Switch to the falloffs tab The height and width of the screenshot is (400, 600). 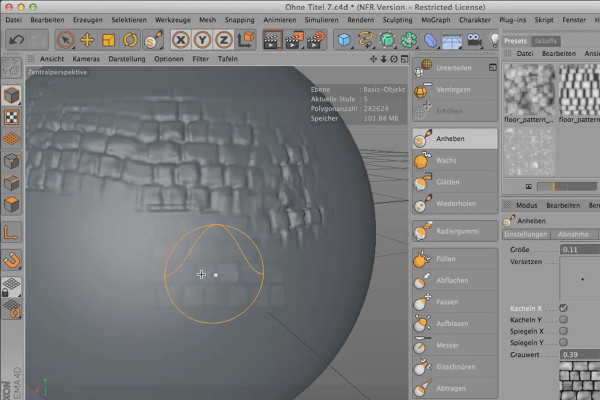(545, 41)
